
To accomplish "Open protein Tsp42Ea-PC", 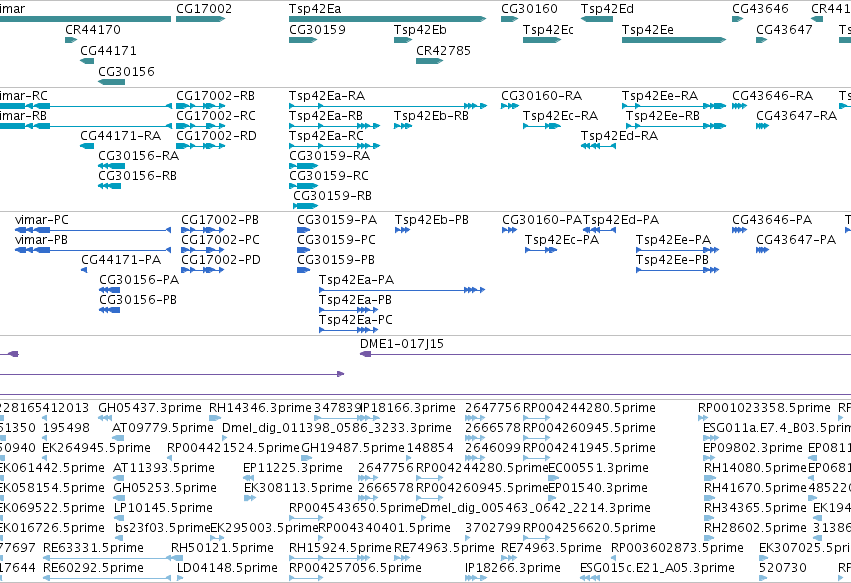I will pyautogui.click(x=355, y=320).
